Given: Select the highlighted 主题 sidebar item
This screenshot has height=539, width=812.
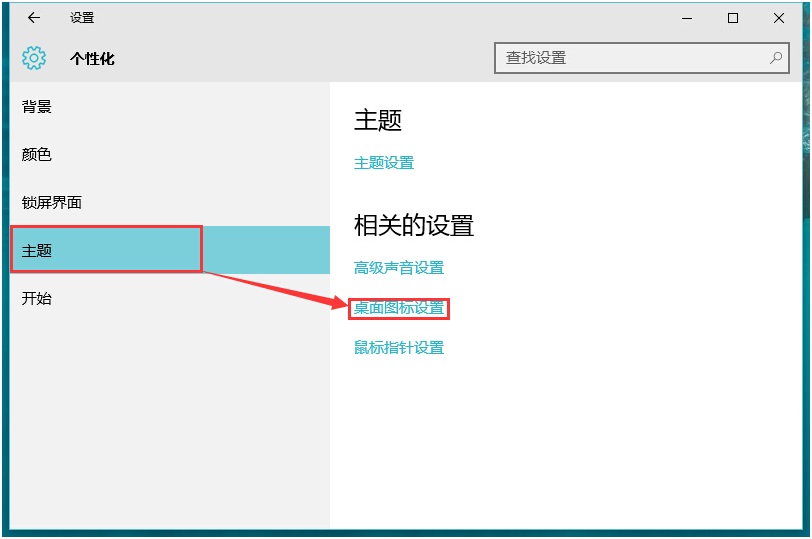Looking at the screenshot, I should click(x=37, y=251).
